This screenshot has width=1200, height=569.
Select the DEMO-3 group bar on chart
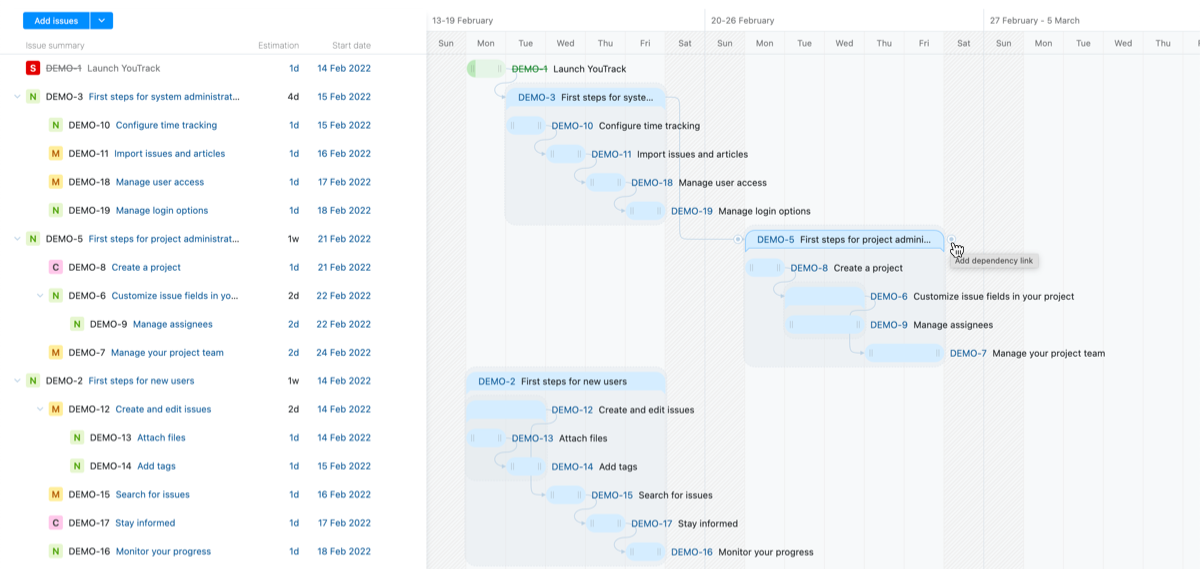(585, 97)
